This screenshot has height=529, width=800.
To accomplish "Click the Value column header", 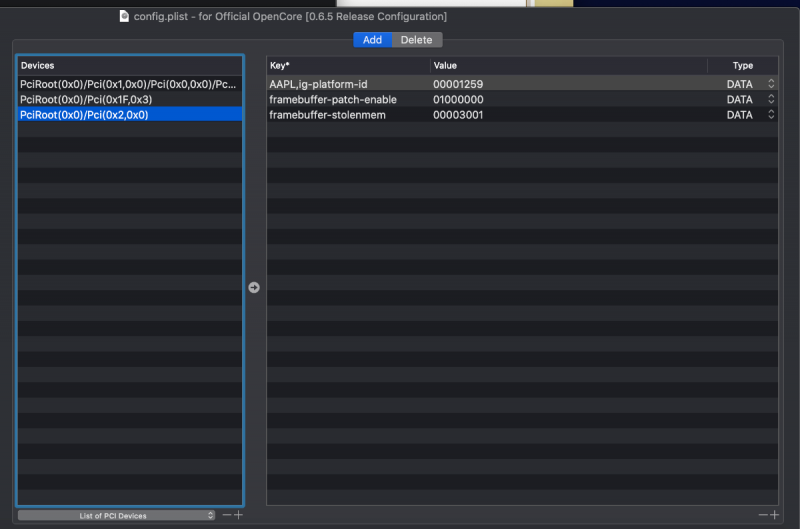I will coord(569,65).
